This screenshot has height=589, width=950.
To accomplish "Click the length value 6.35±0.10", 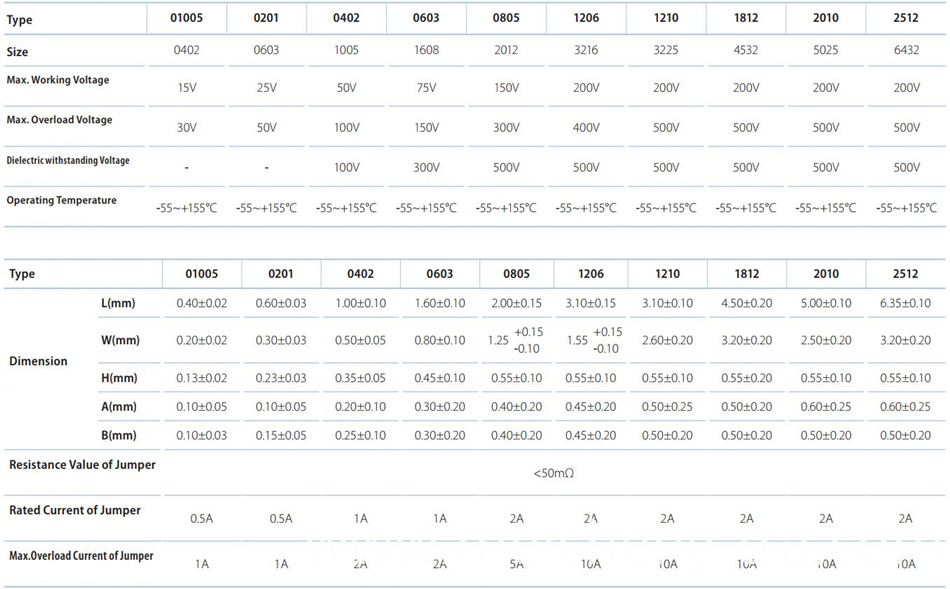I will point(905,303).
